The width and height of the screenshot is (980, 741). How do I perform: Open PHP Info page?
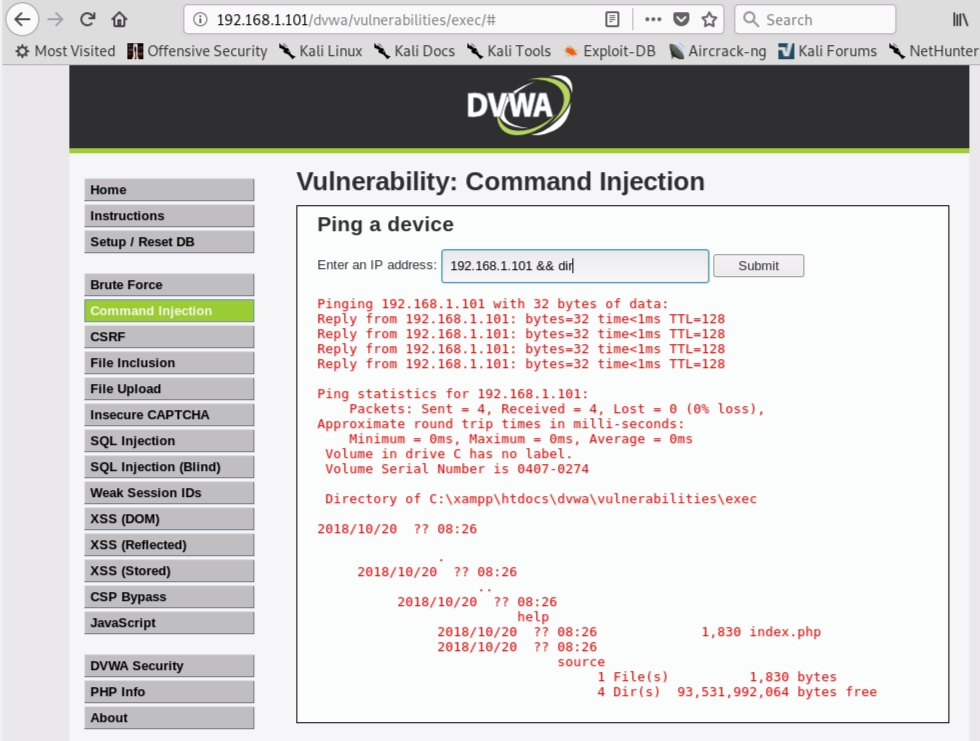169,692
